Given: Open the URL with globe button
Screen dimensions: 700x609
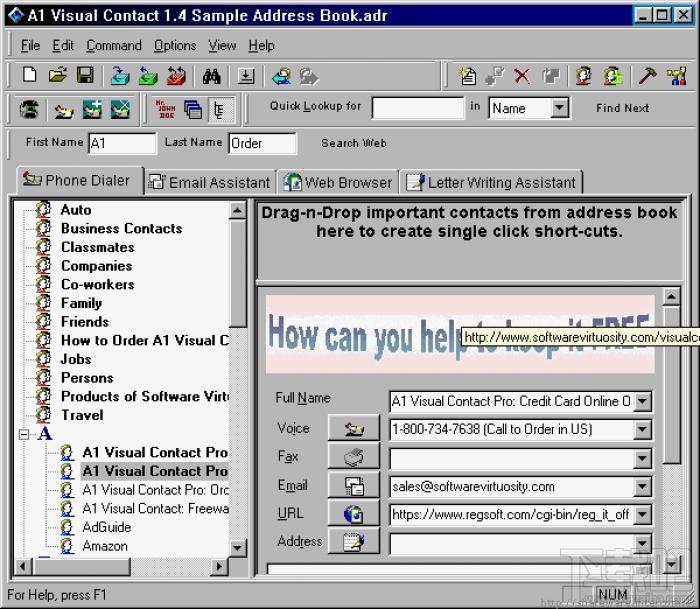Looking at the screenshot, I should (x=354, y=513).
